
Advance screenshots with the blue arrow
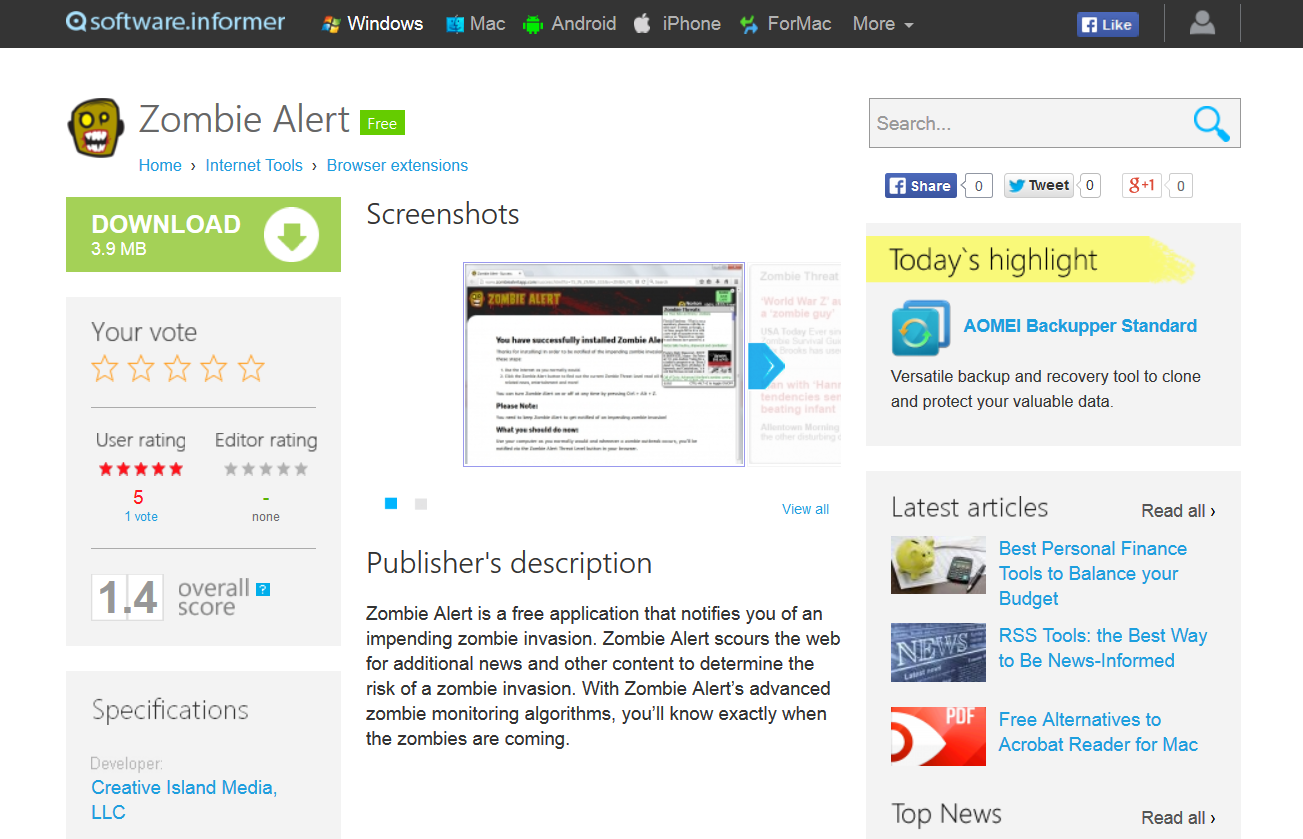pyautogui.click(x=767, y=366)
